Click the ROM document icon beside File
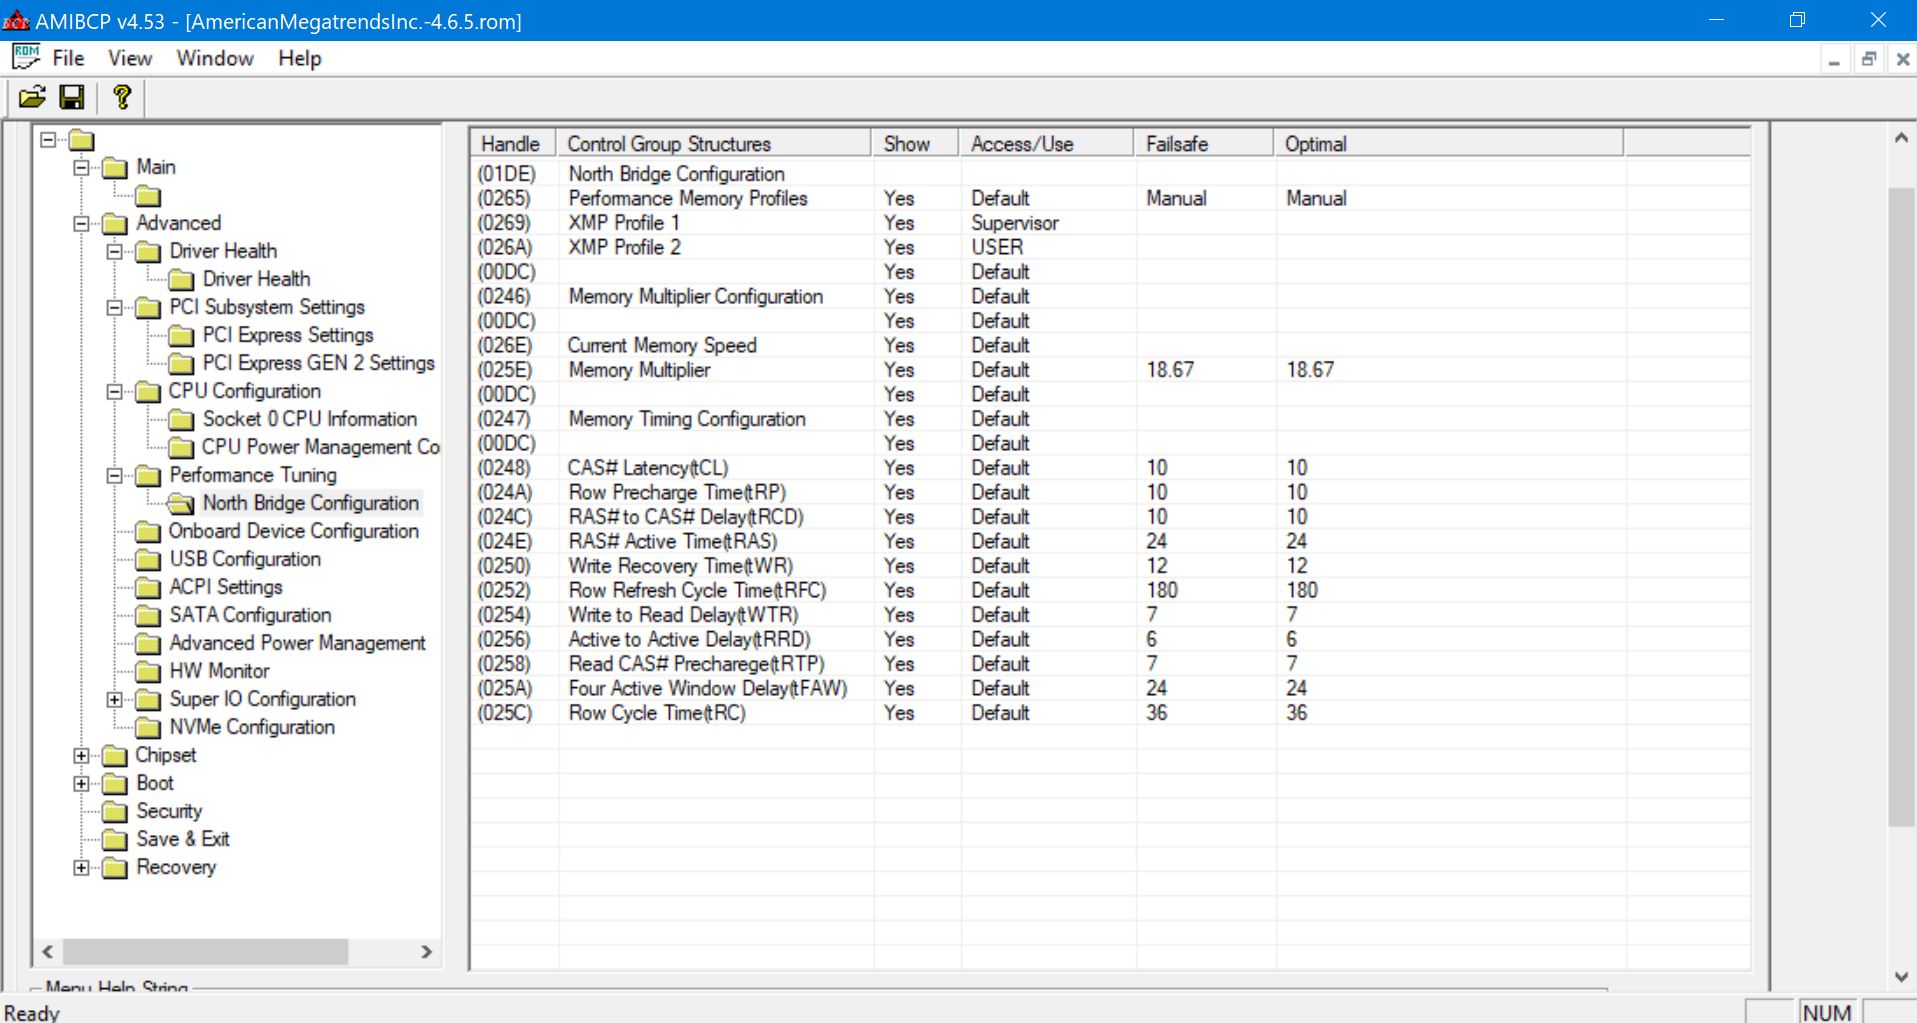This screenshot has height=1023, width=1917. click(26, 57)
